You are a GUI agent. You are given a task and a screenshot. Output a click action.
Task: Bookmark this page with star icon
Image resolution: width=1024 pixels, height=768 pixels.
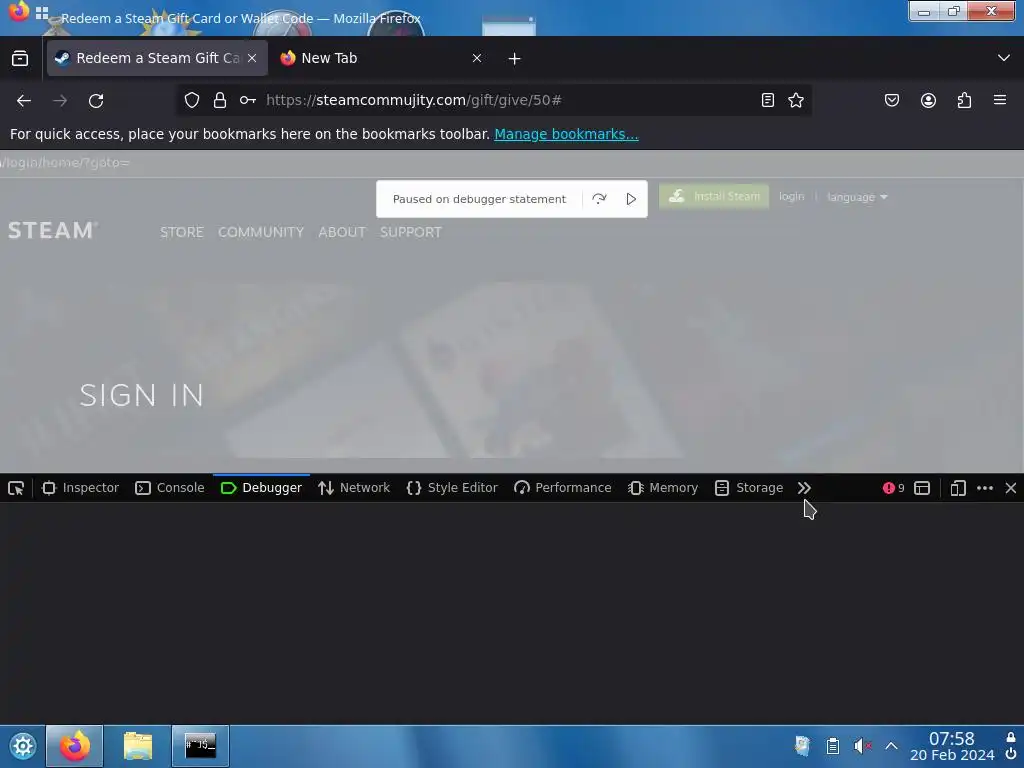click(796, 100)
